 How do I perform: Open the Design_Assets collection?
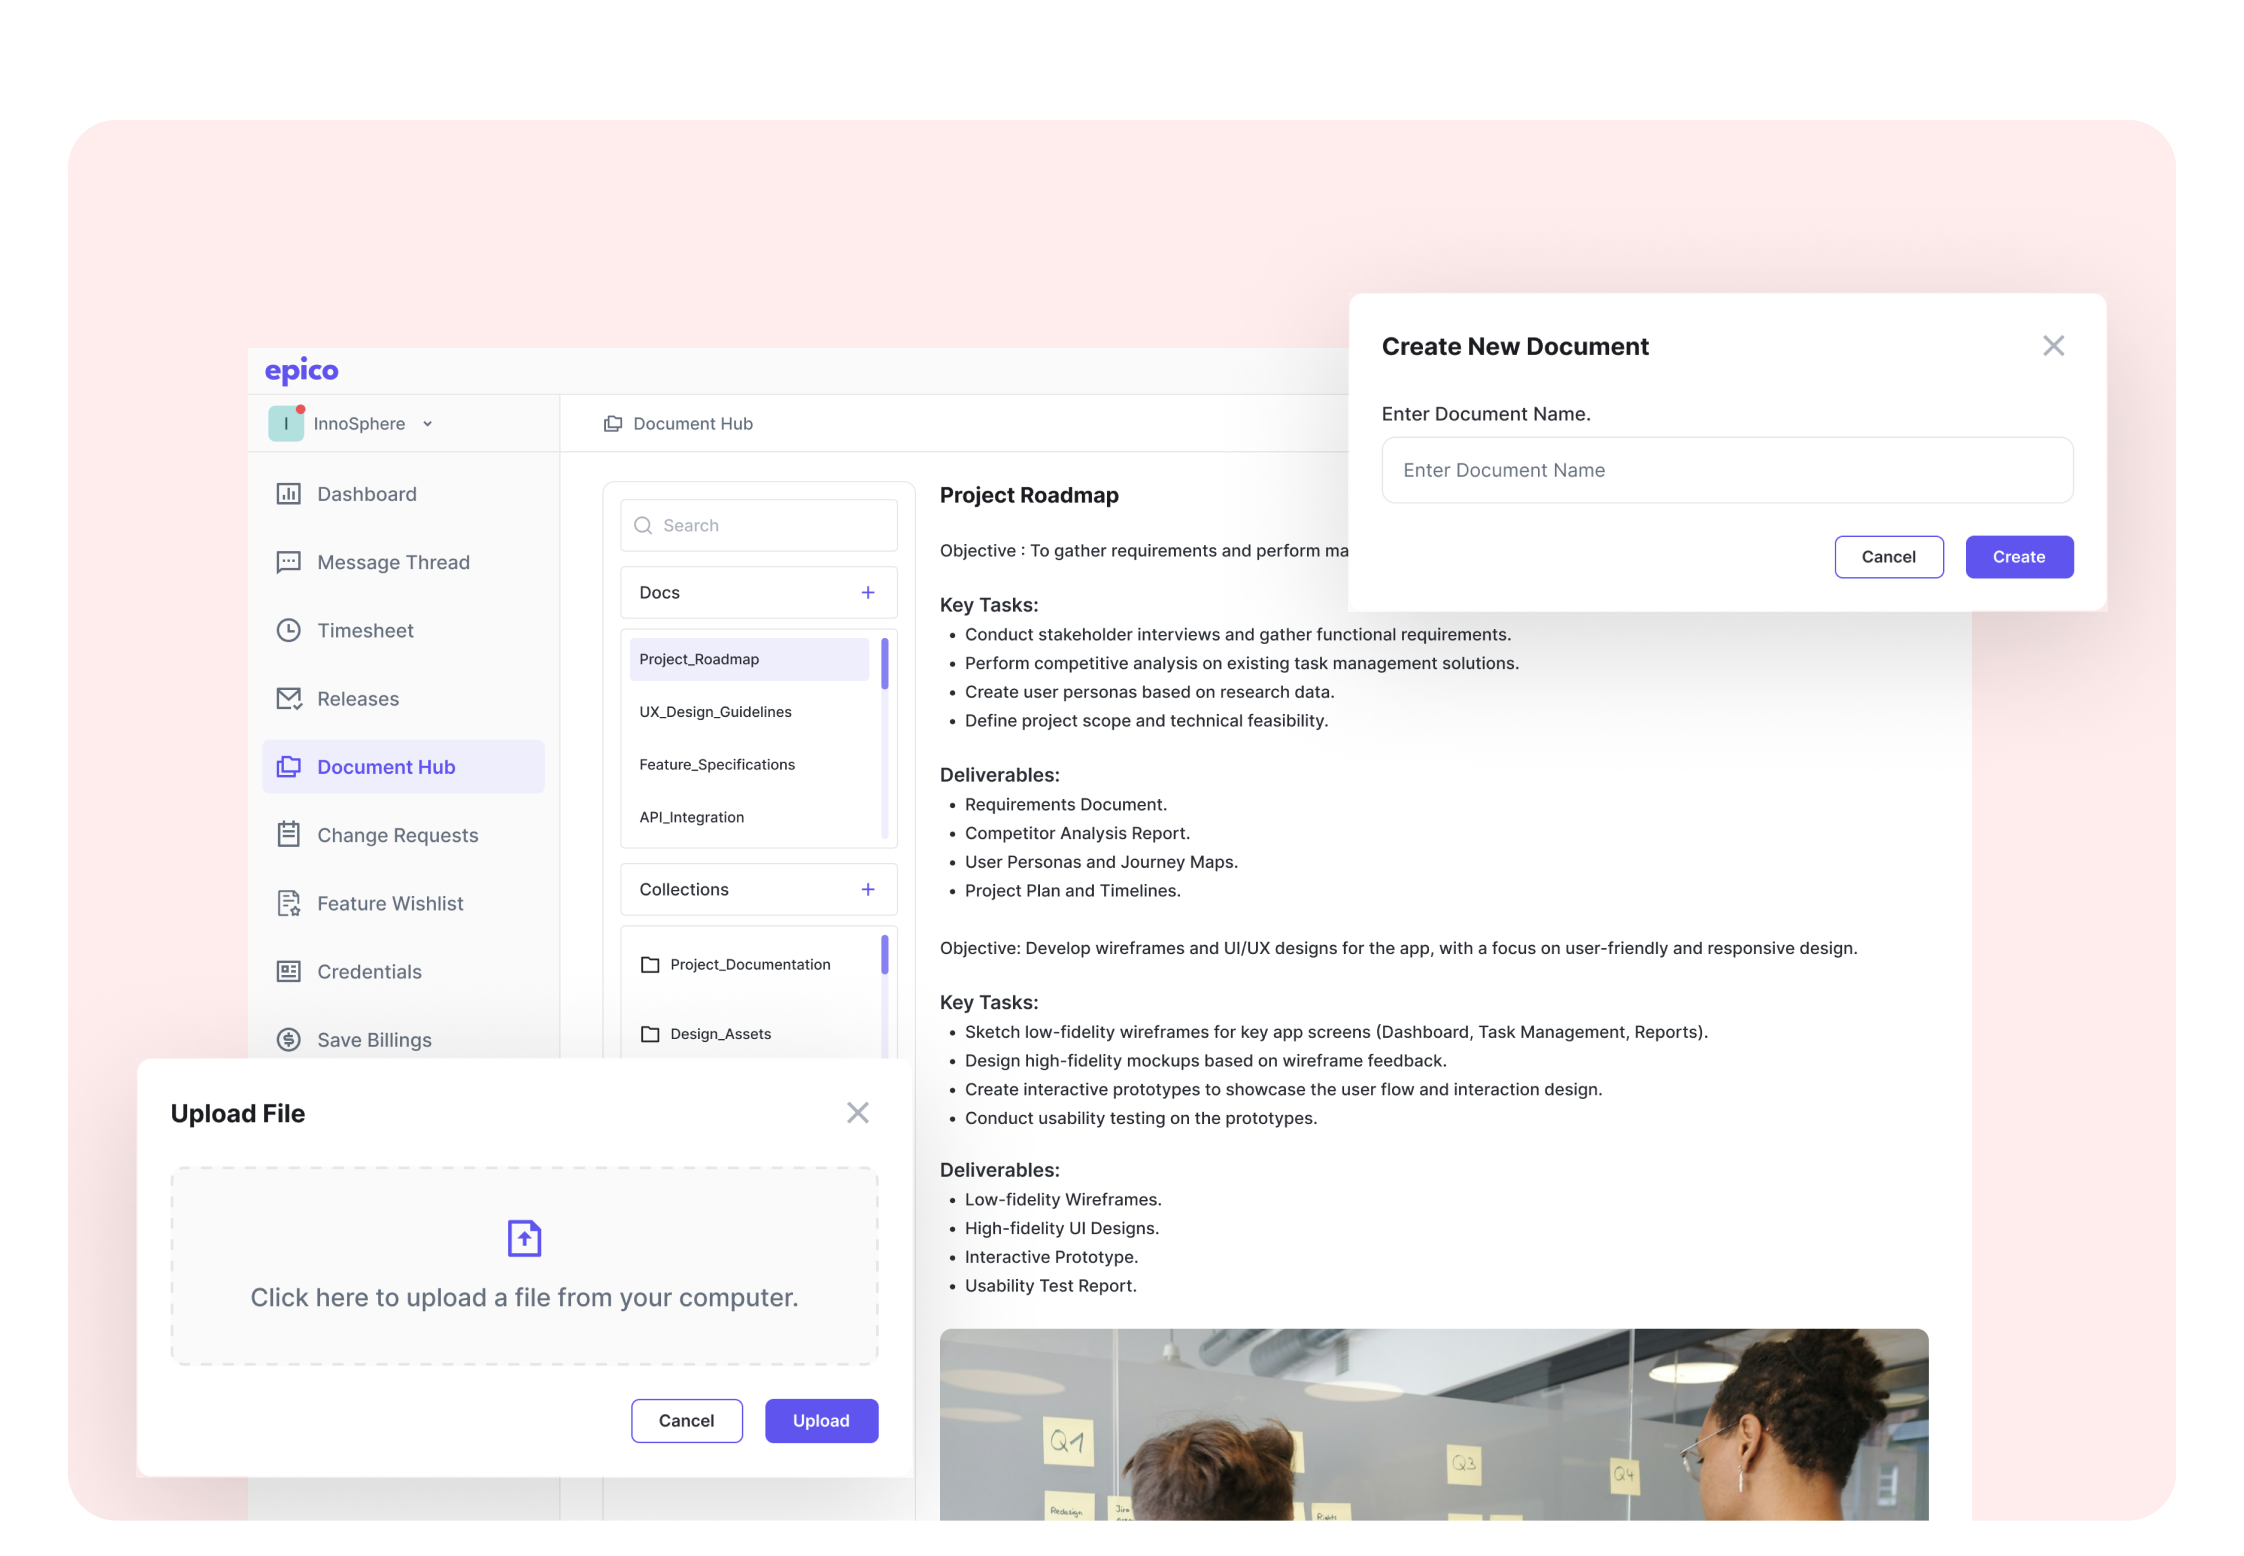tap(720, 1034)
